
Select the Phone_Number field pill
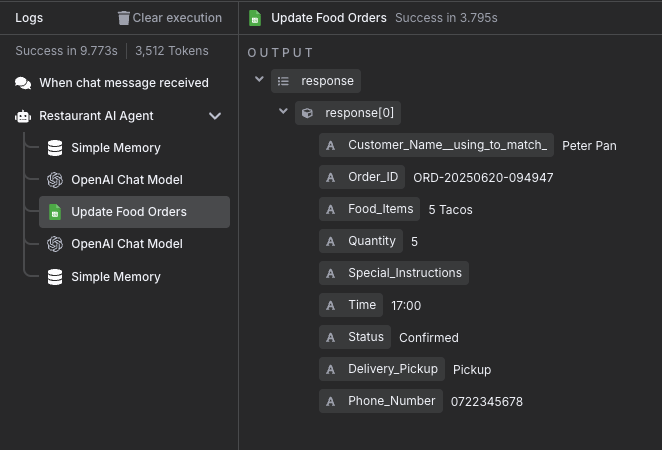[x=381, y=401]
